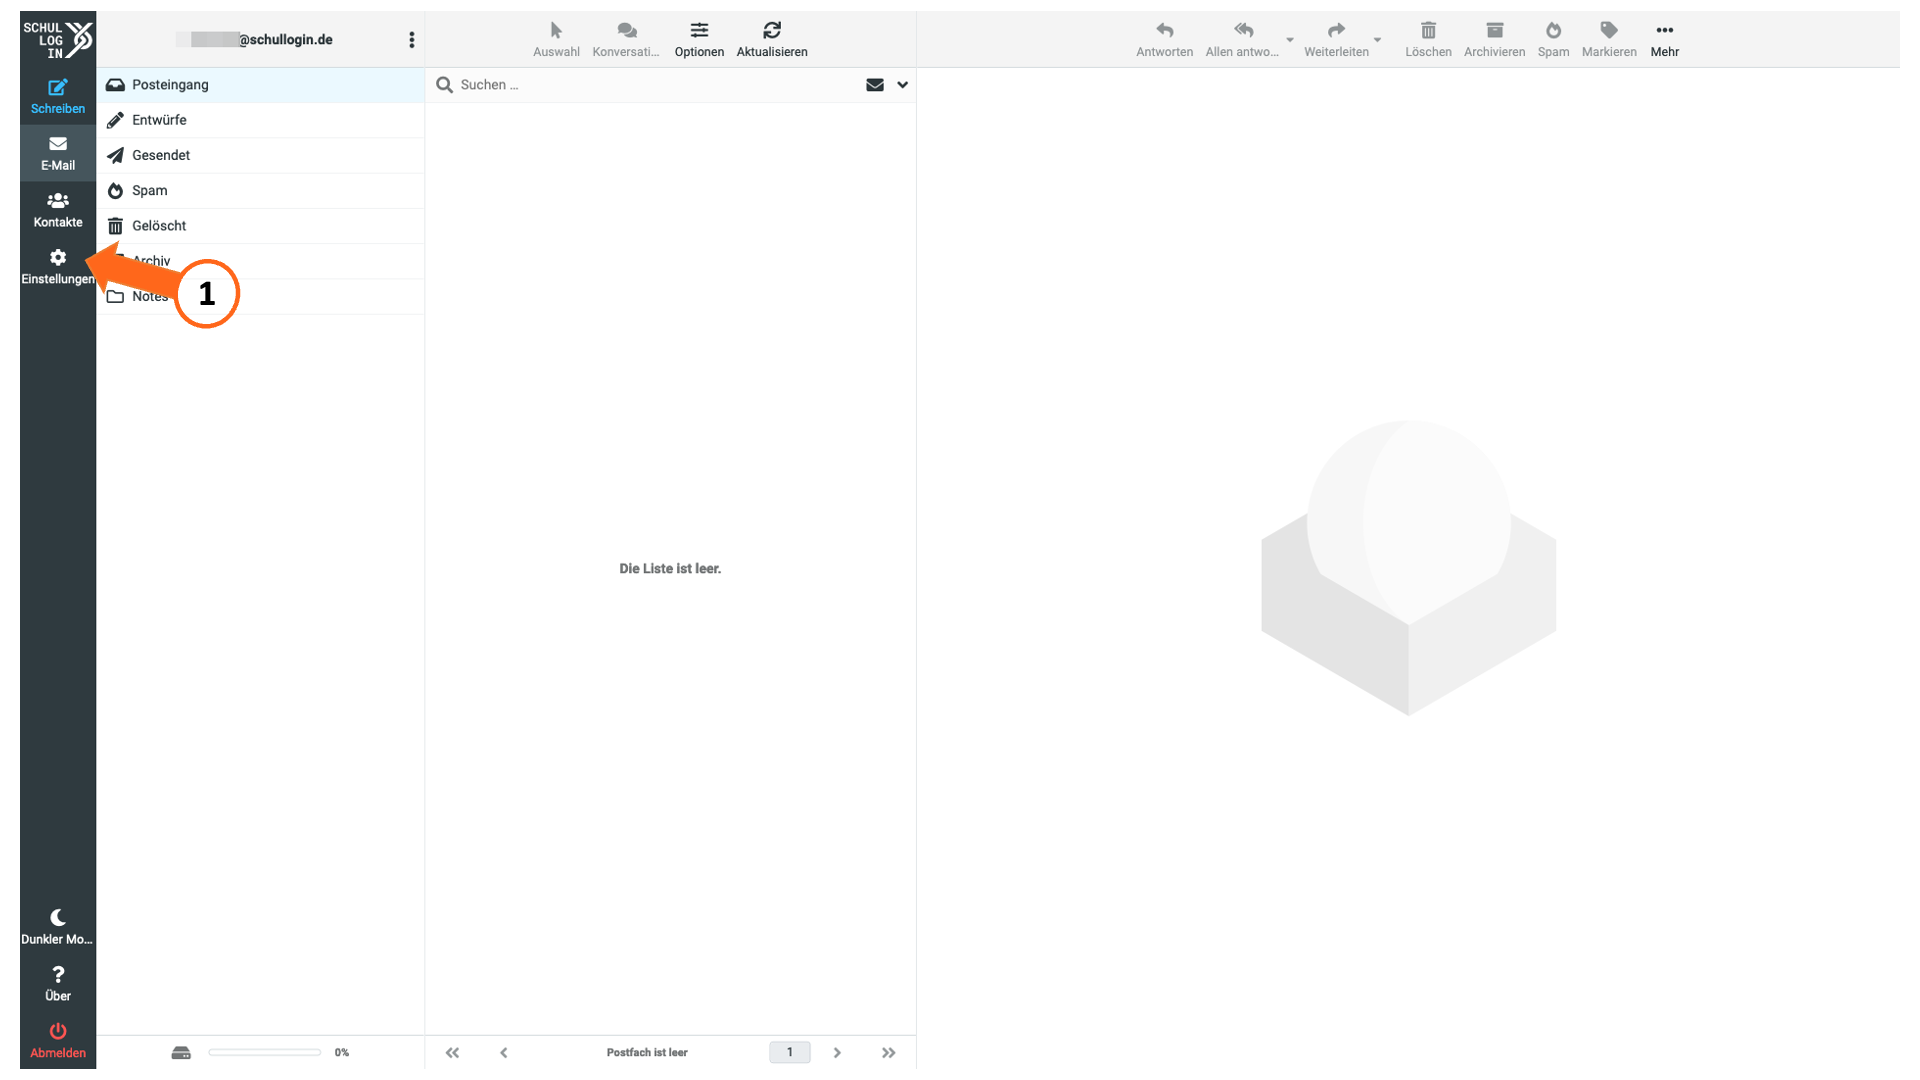Open the Gesendet folder

pos(260,155)
